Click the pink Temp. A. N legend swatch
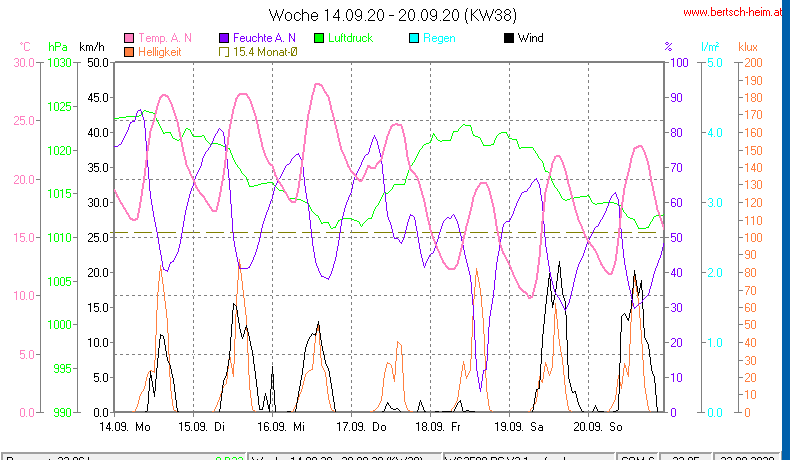The image size is (790, 460). click(129, 38)
